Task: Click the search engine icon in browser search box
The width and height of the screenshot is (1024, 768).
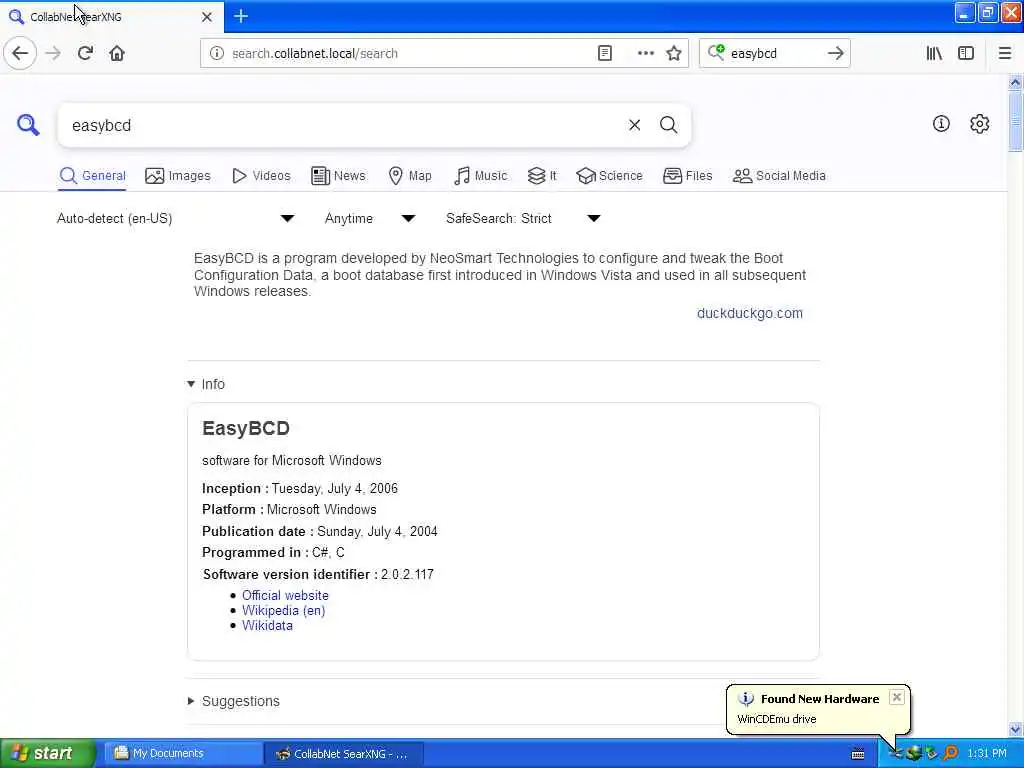Action: coord(716,52)
